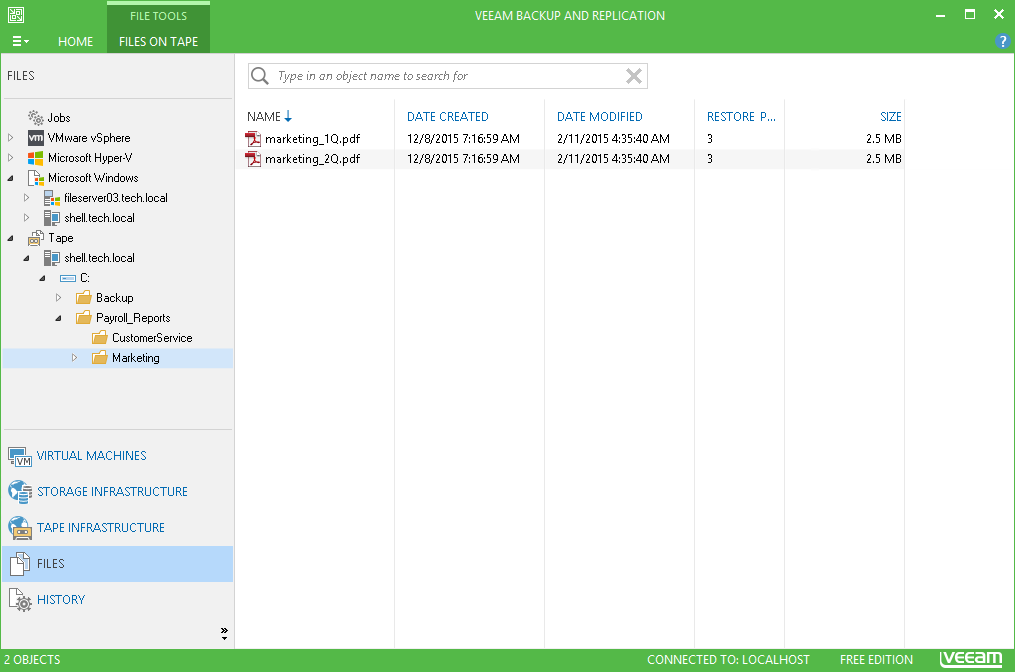Switch to the HOME tab
Image resolution: width=1015 pixels, height=672 pixels.
[x=75, y=41]
